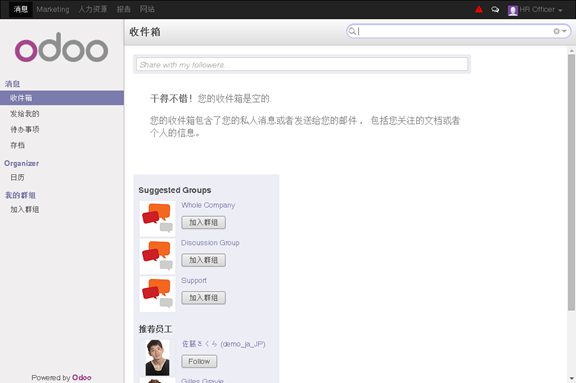Image resolution: width=576 pixels, height=383 pixels.
Task: Open the Support group link
Action: tap(194, 281)
